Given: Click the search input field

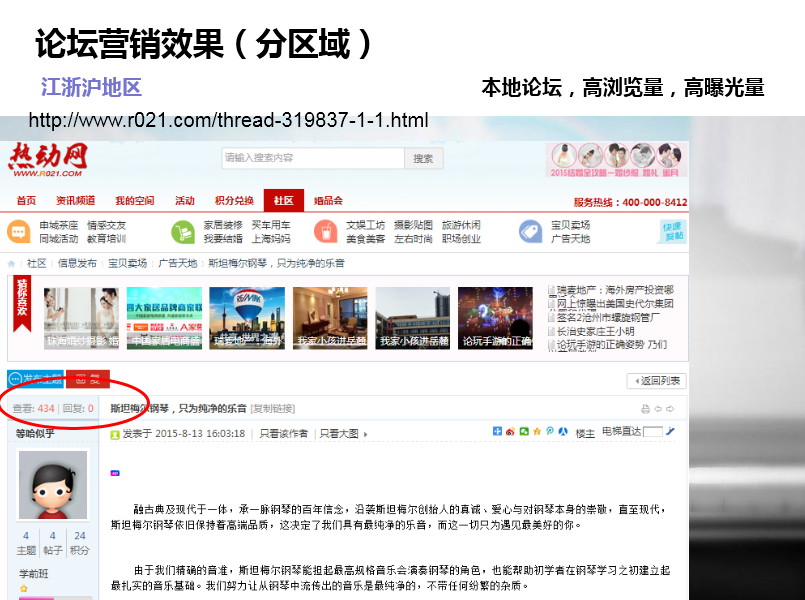Looking at the screenshot, I should (x=313, y=158).
